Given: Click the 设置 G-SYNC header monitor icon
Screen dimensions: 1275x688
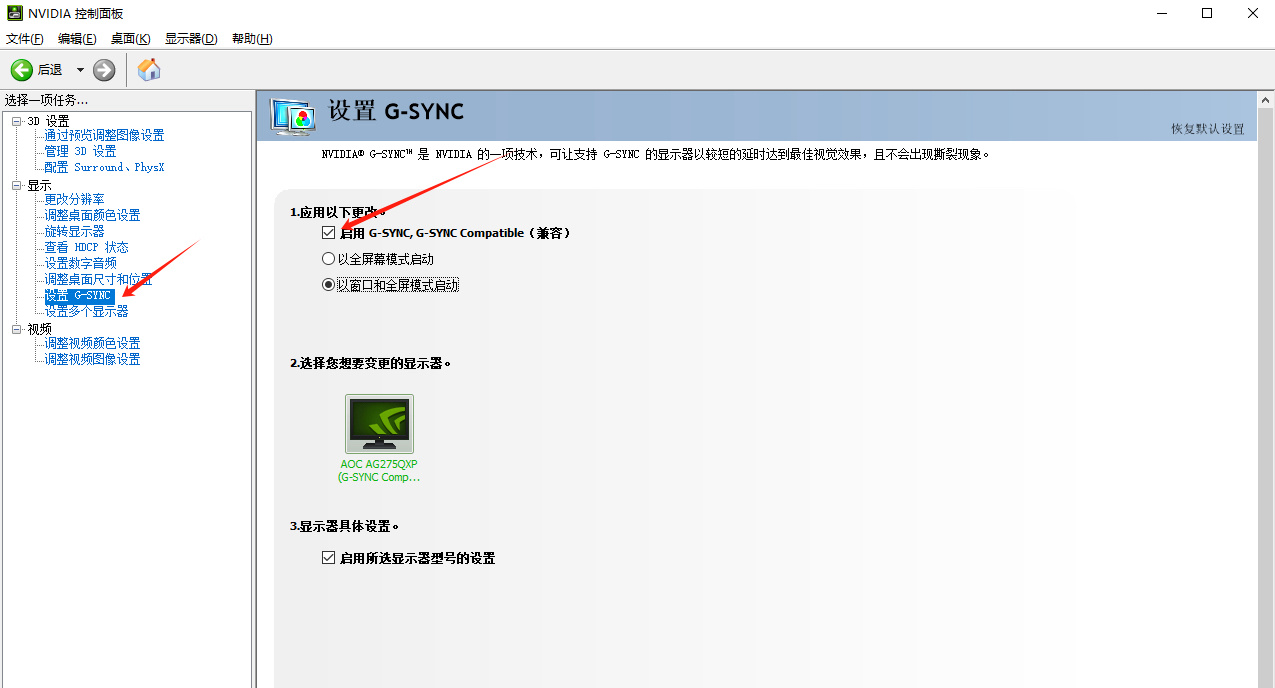Looking at the screenshot, I should pos(294,116).
